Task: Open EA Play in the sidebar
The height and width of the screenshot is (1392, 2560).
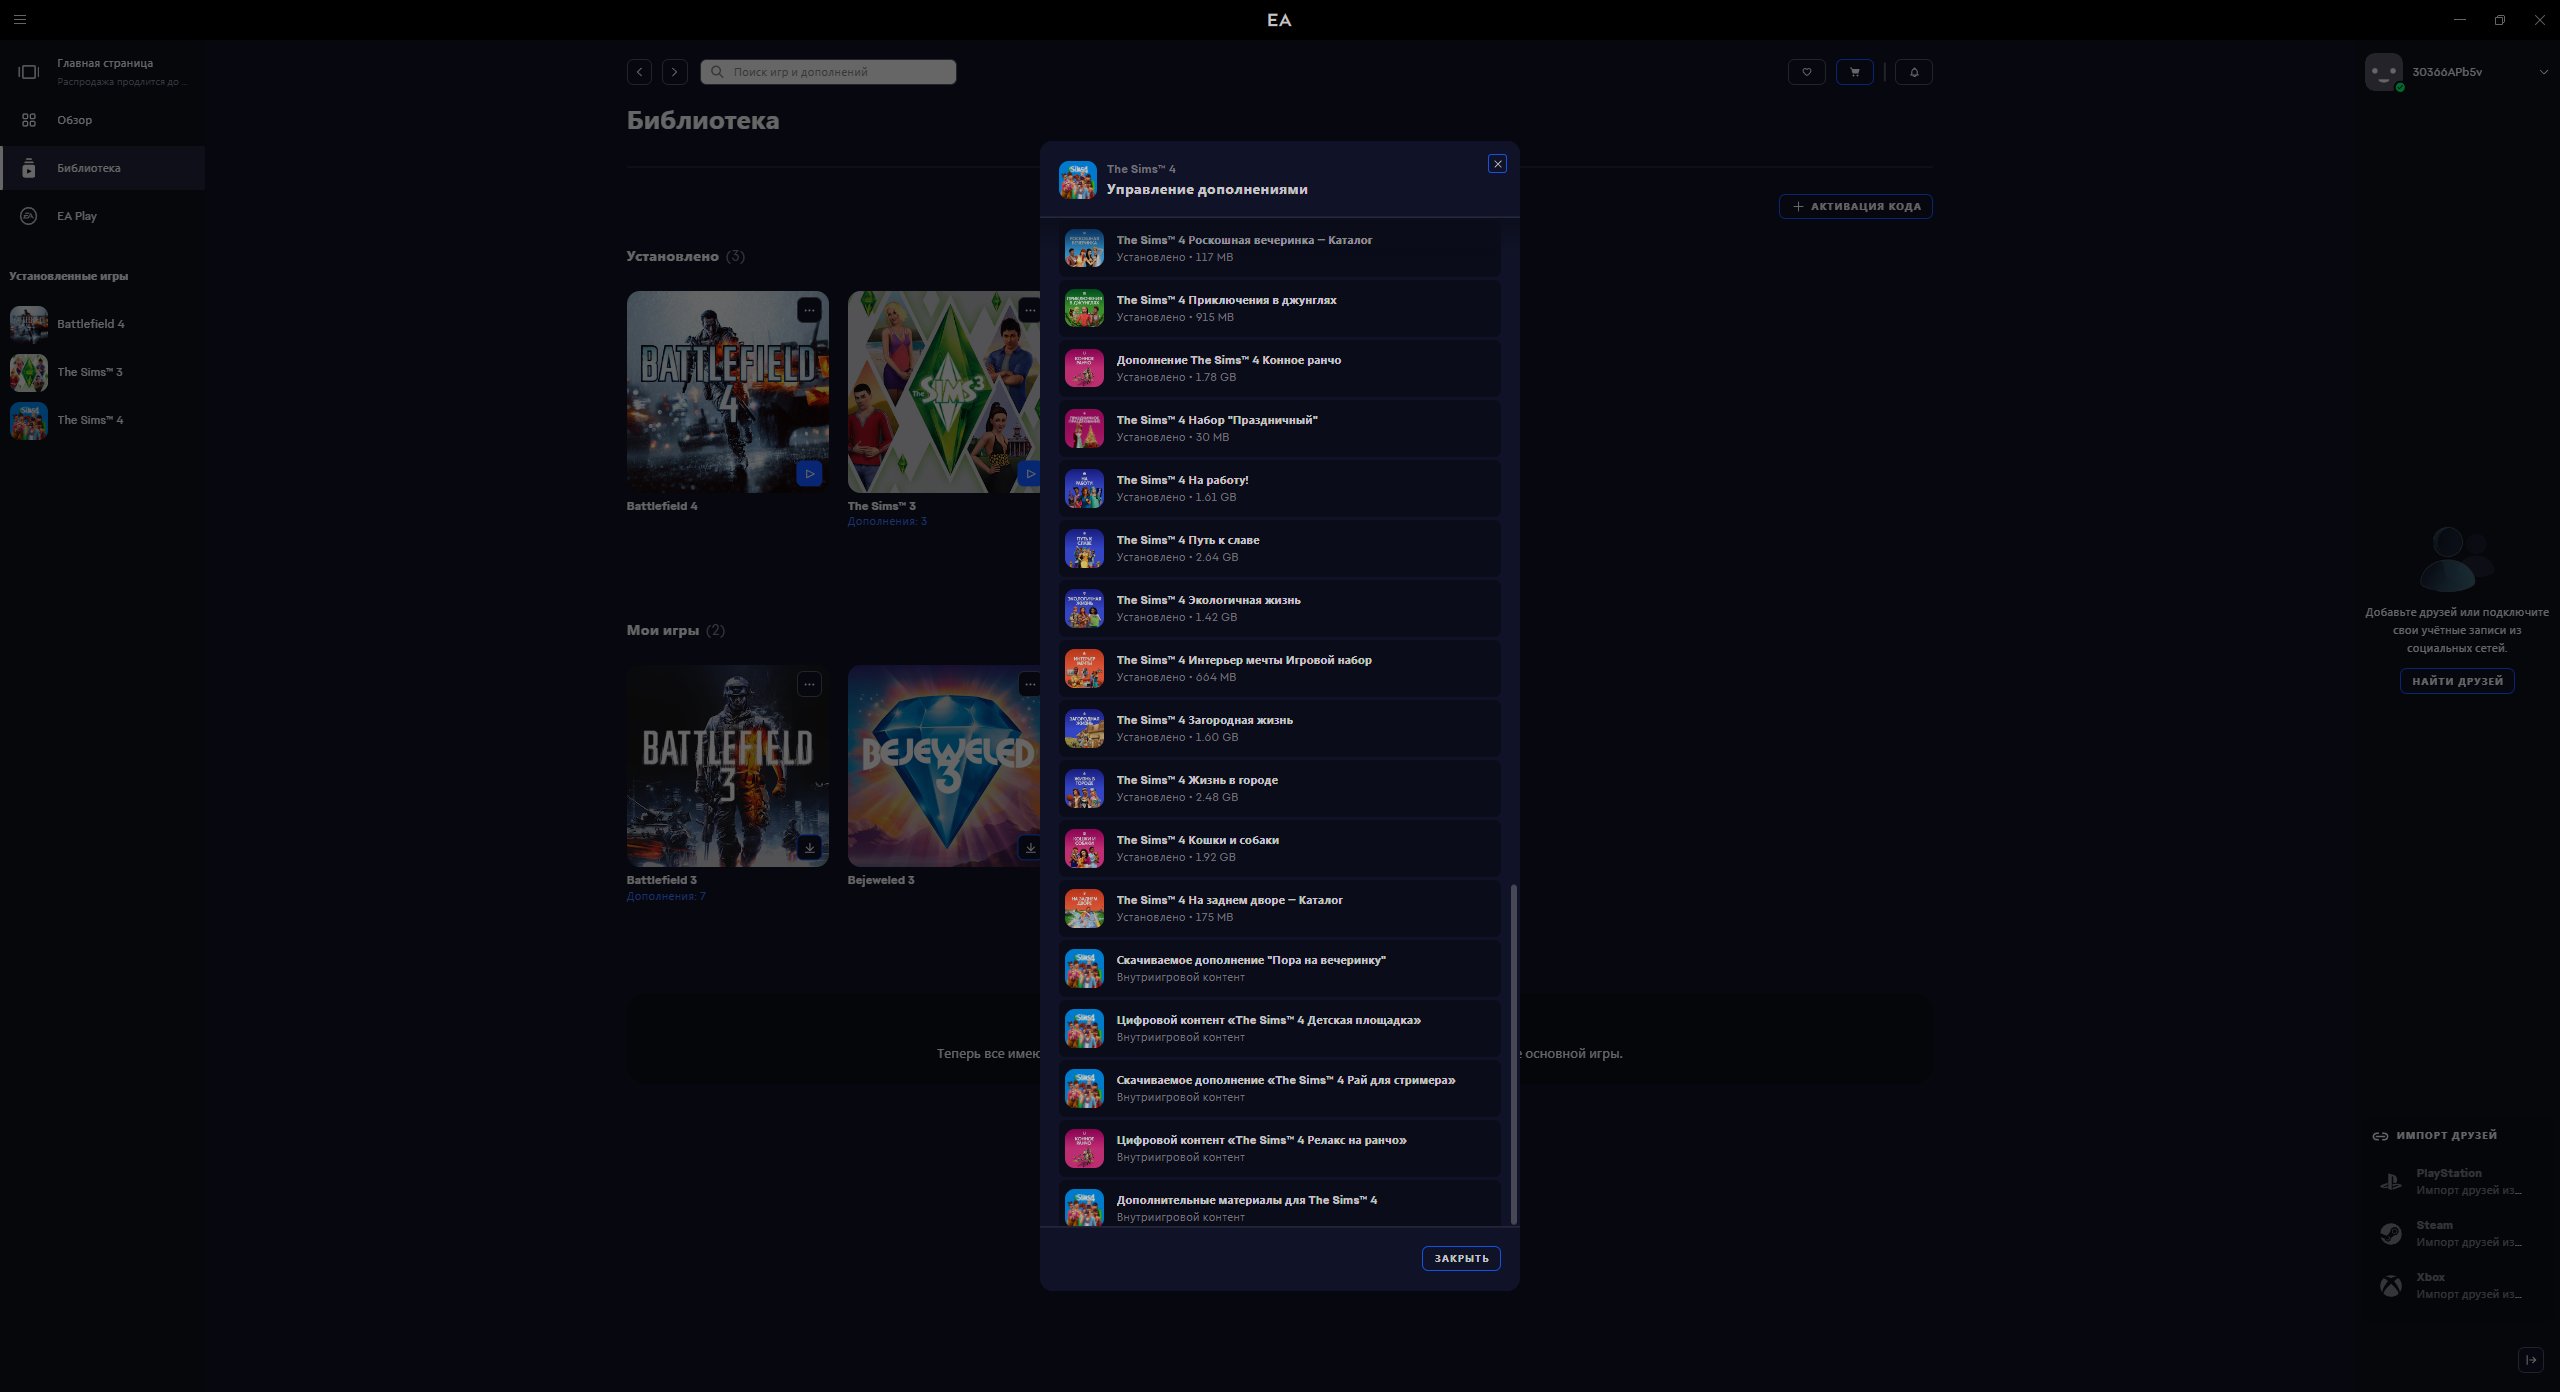Action: (x=102, y=216)
